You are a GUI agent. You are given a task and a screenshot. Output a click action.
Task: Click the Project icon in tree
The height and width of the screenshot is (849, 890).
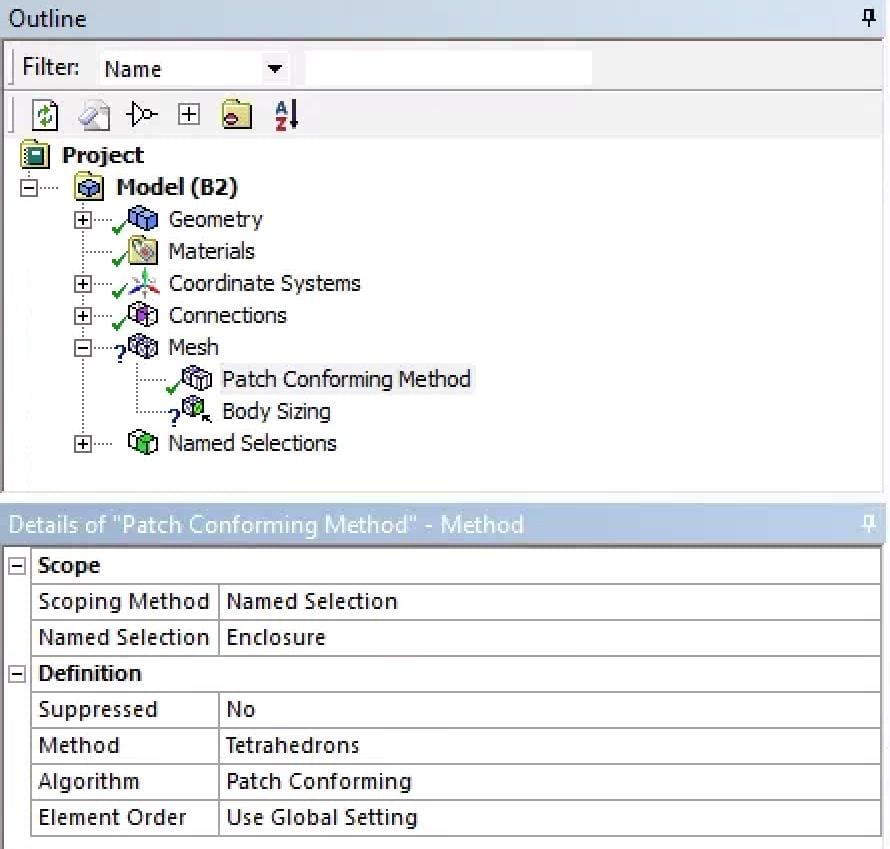coord(35,155)
